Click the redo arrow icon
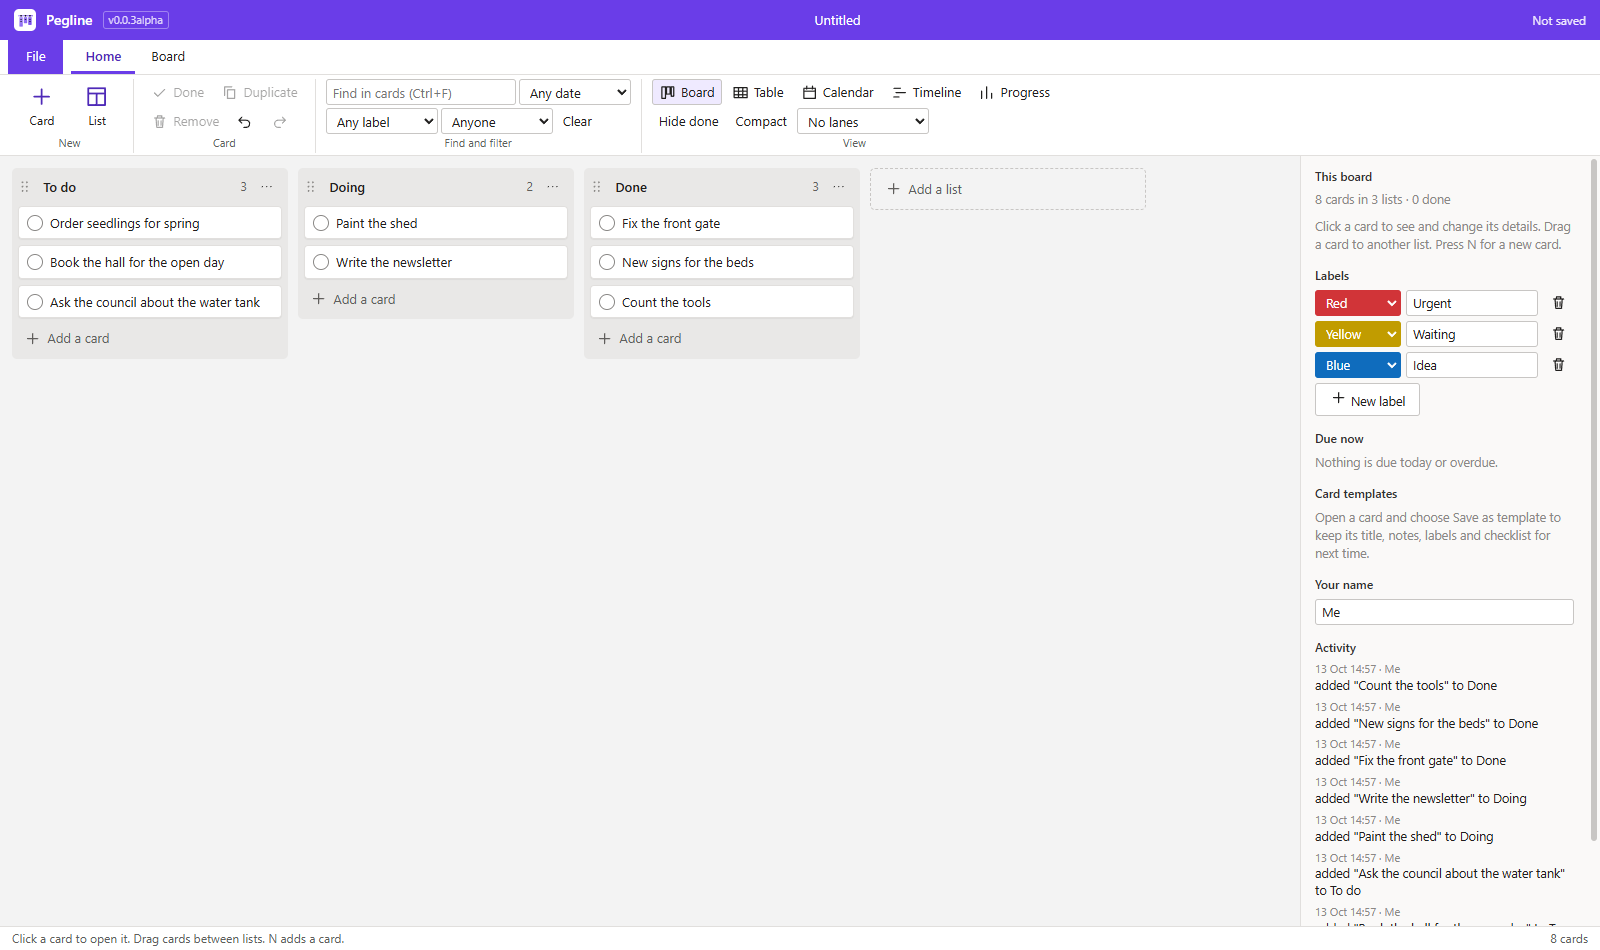The width and height of the screenshot is (1600, 950). pyautogui.click(x=280, y=122)
